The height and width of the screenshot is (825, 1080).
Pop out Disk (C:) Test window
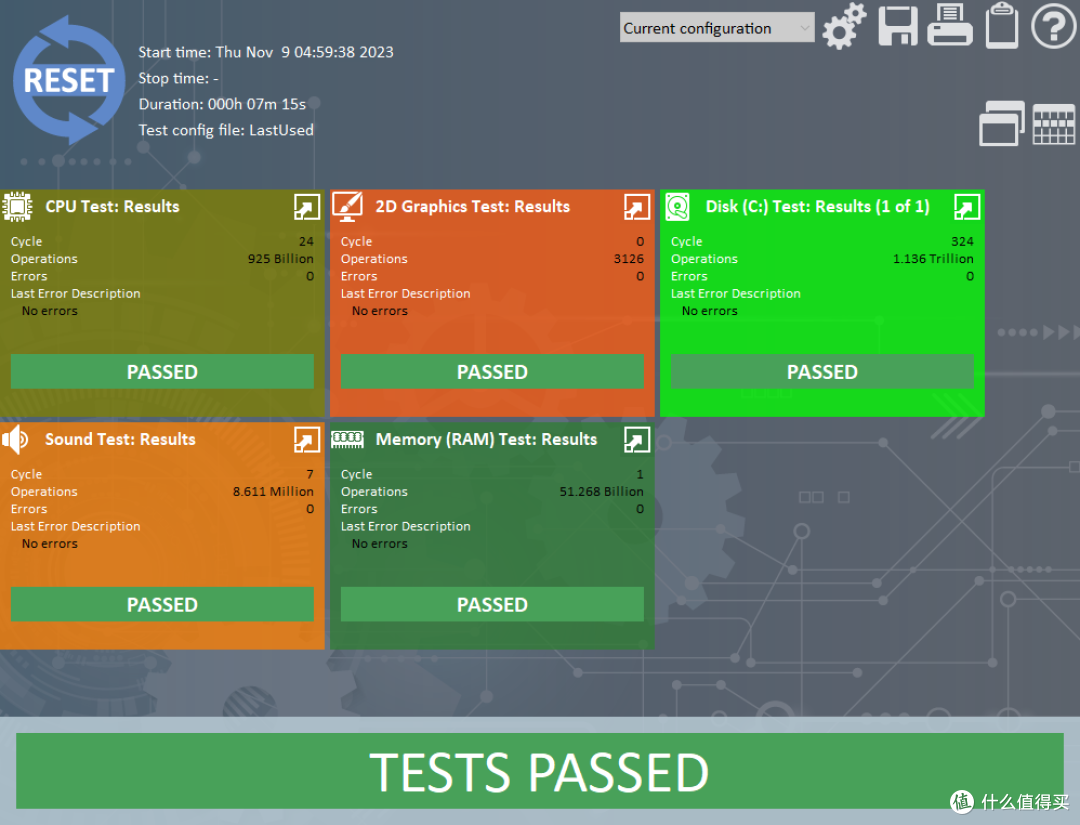[966, 207]
